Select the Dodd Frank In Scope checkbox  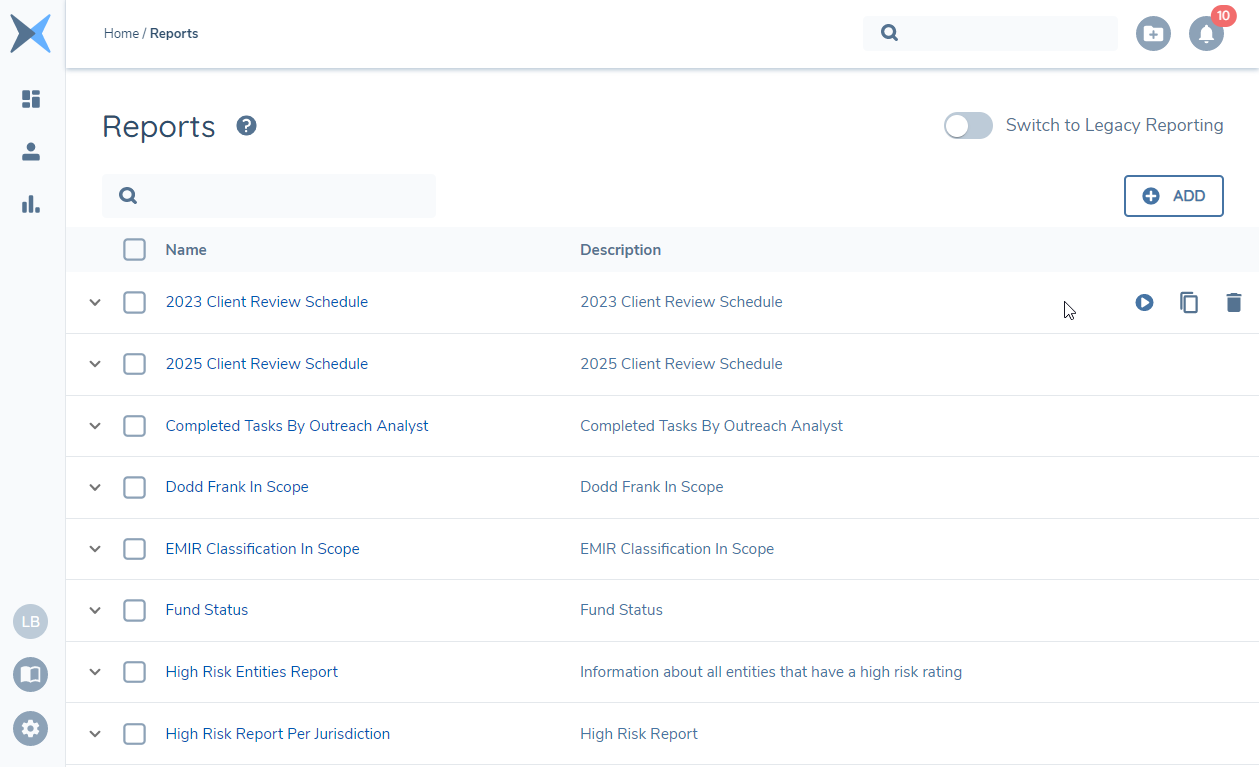click(134, 487)
